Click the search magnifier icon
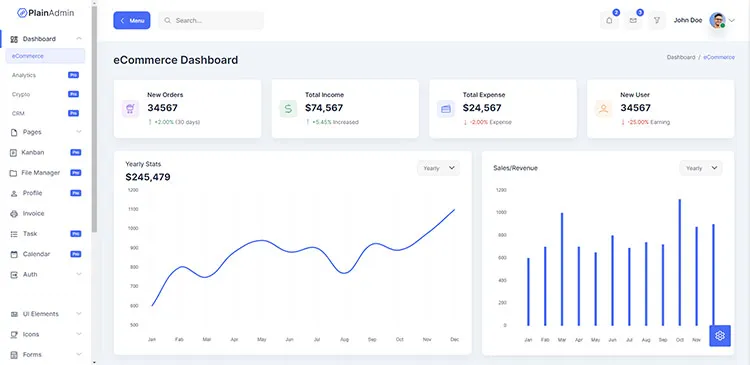Image resolution: width=750 pixels, height=365 pixels. pyautogui.click(x=167, y=21)
